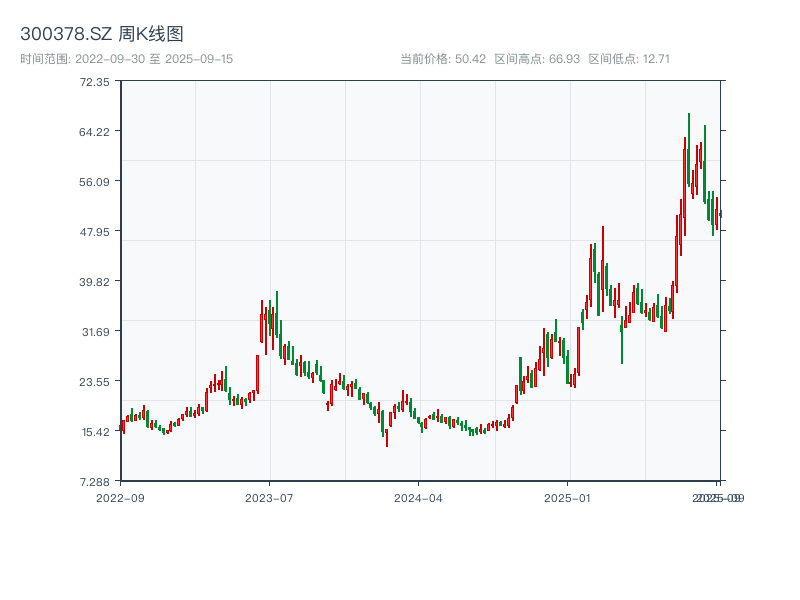Click x-axis date label 2023-07
800x600 pixels.
[269, 498]
